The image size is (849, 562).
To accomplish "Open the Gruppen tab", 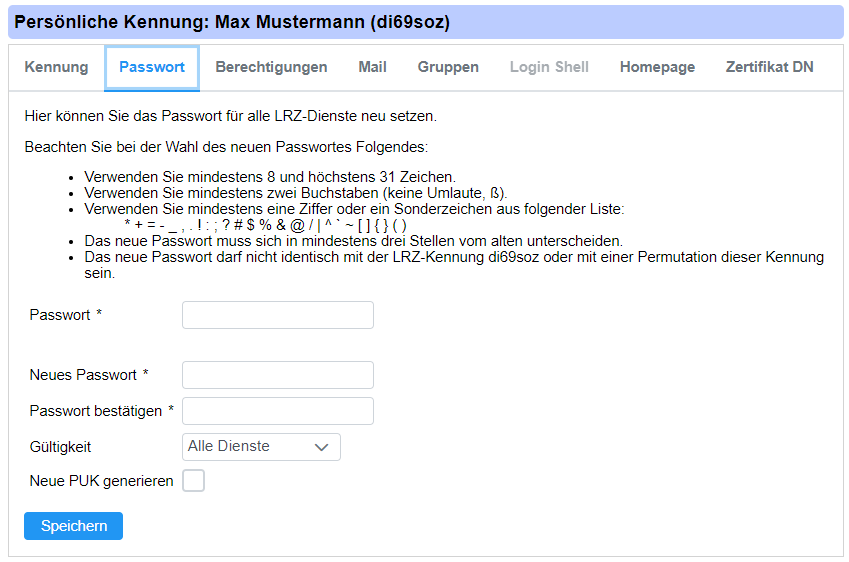I will [448, 67].
